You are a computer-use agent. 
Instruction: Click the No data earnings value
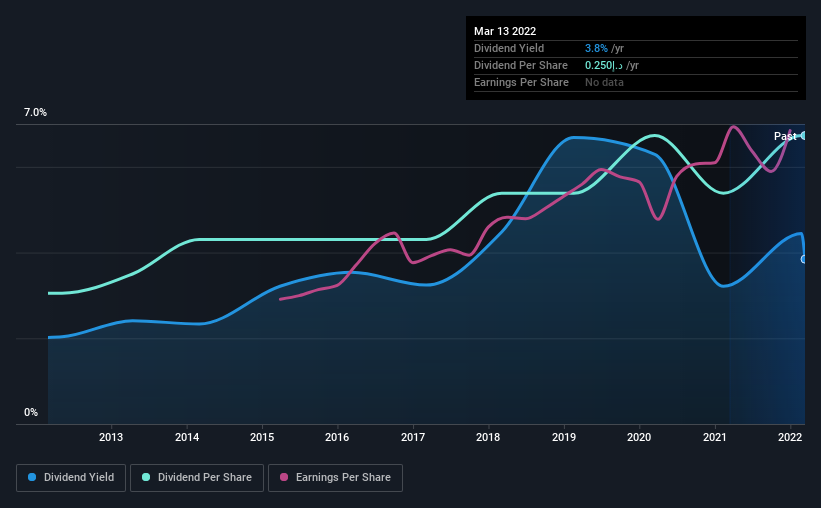coord(604,82)
